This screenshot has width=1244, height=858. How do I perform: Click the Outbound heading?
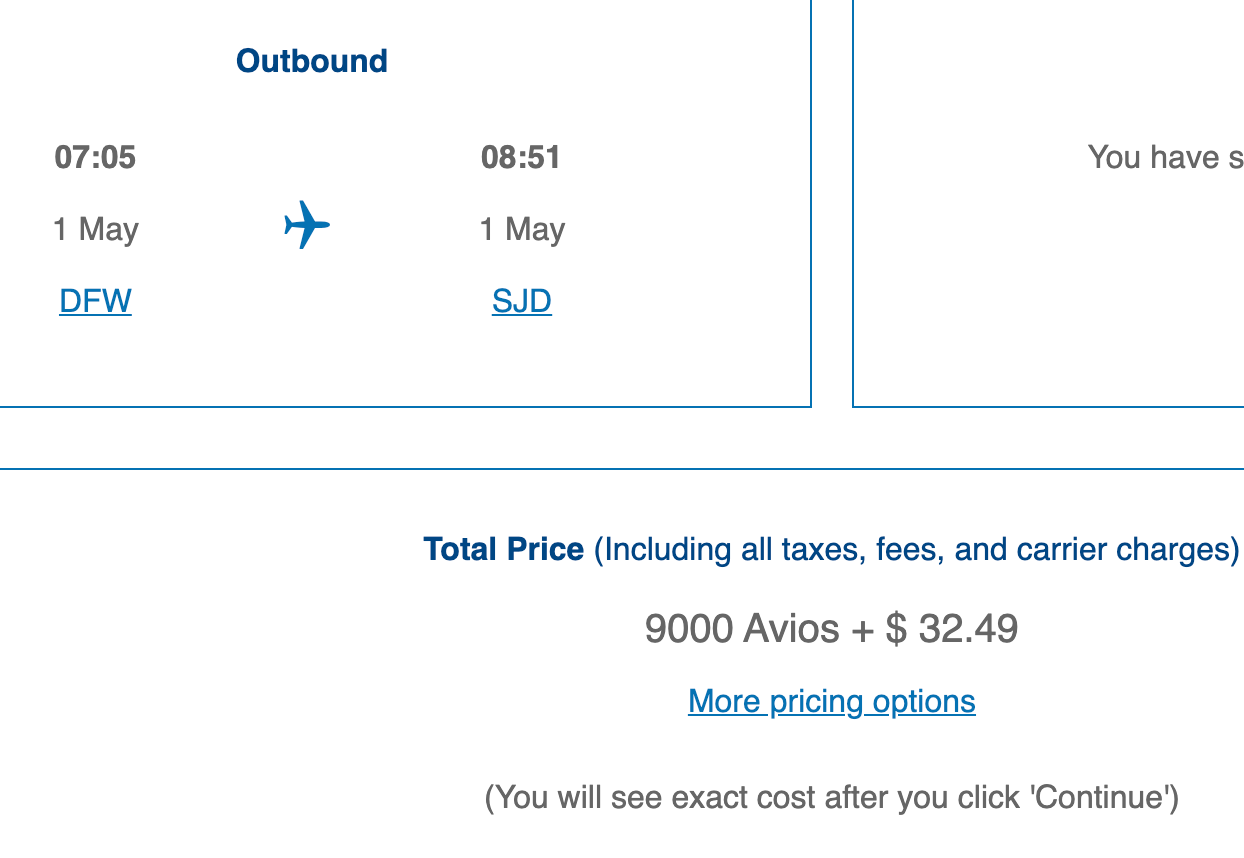click(x=312, y=61)
